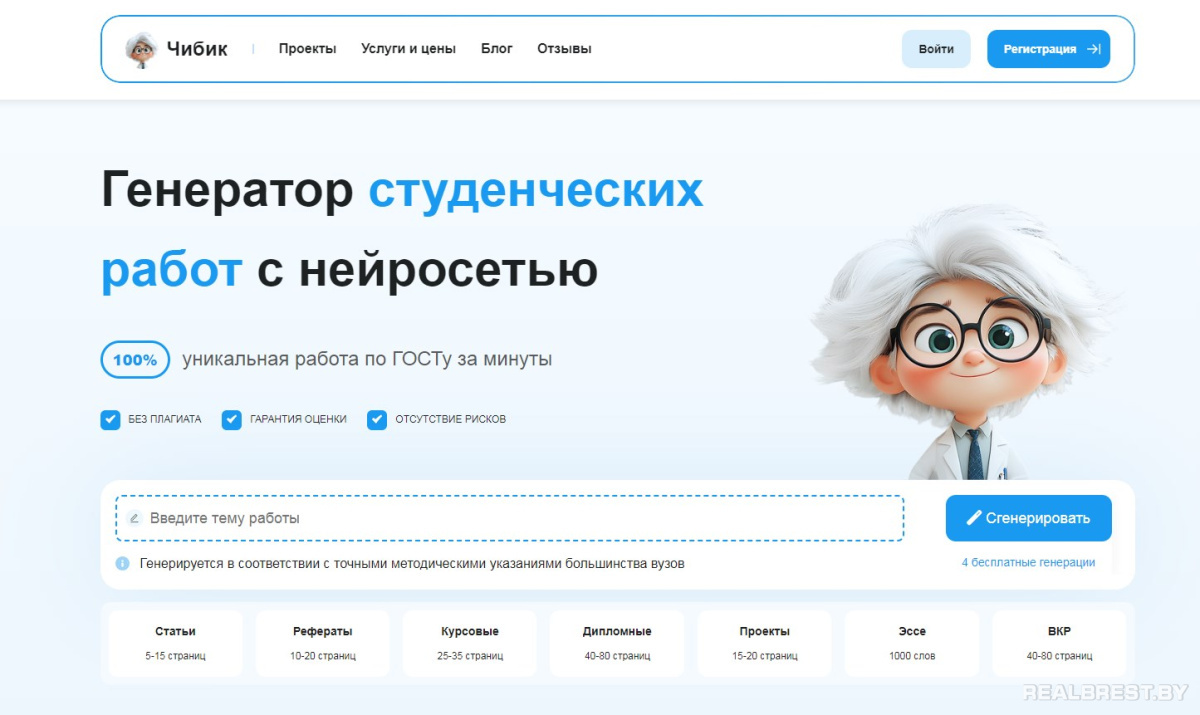Click the Войти button
Viewport: 1200px width, 715px height.
click(936, 48)
